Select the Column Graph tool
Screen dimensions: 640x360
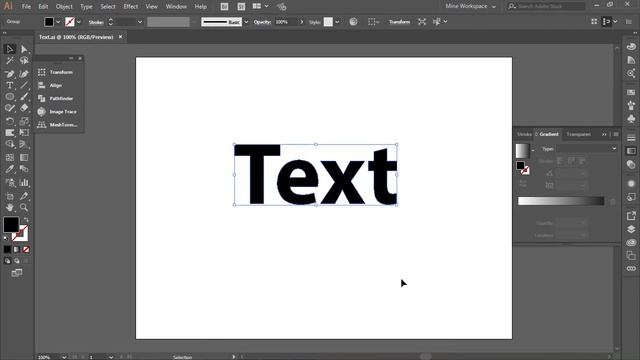click(x=24, y=182)
